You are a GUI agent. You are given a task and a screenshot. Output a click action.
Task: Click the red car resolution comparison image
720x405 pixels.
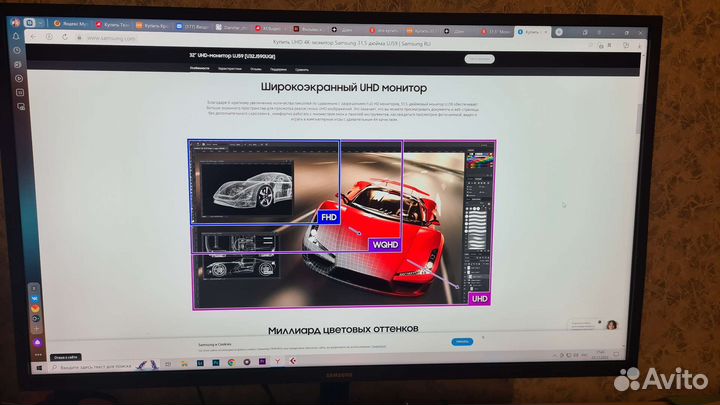[x=342, y=225]
